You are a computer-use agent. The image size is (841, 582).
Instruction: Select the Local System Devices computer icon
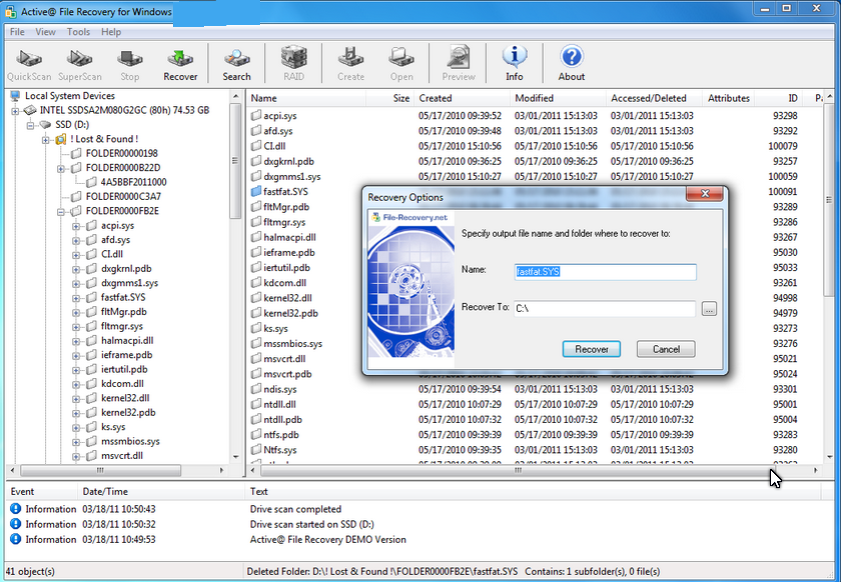click(x=15, y=96)
